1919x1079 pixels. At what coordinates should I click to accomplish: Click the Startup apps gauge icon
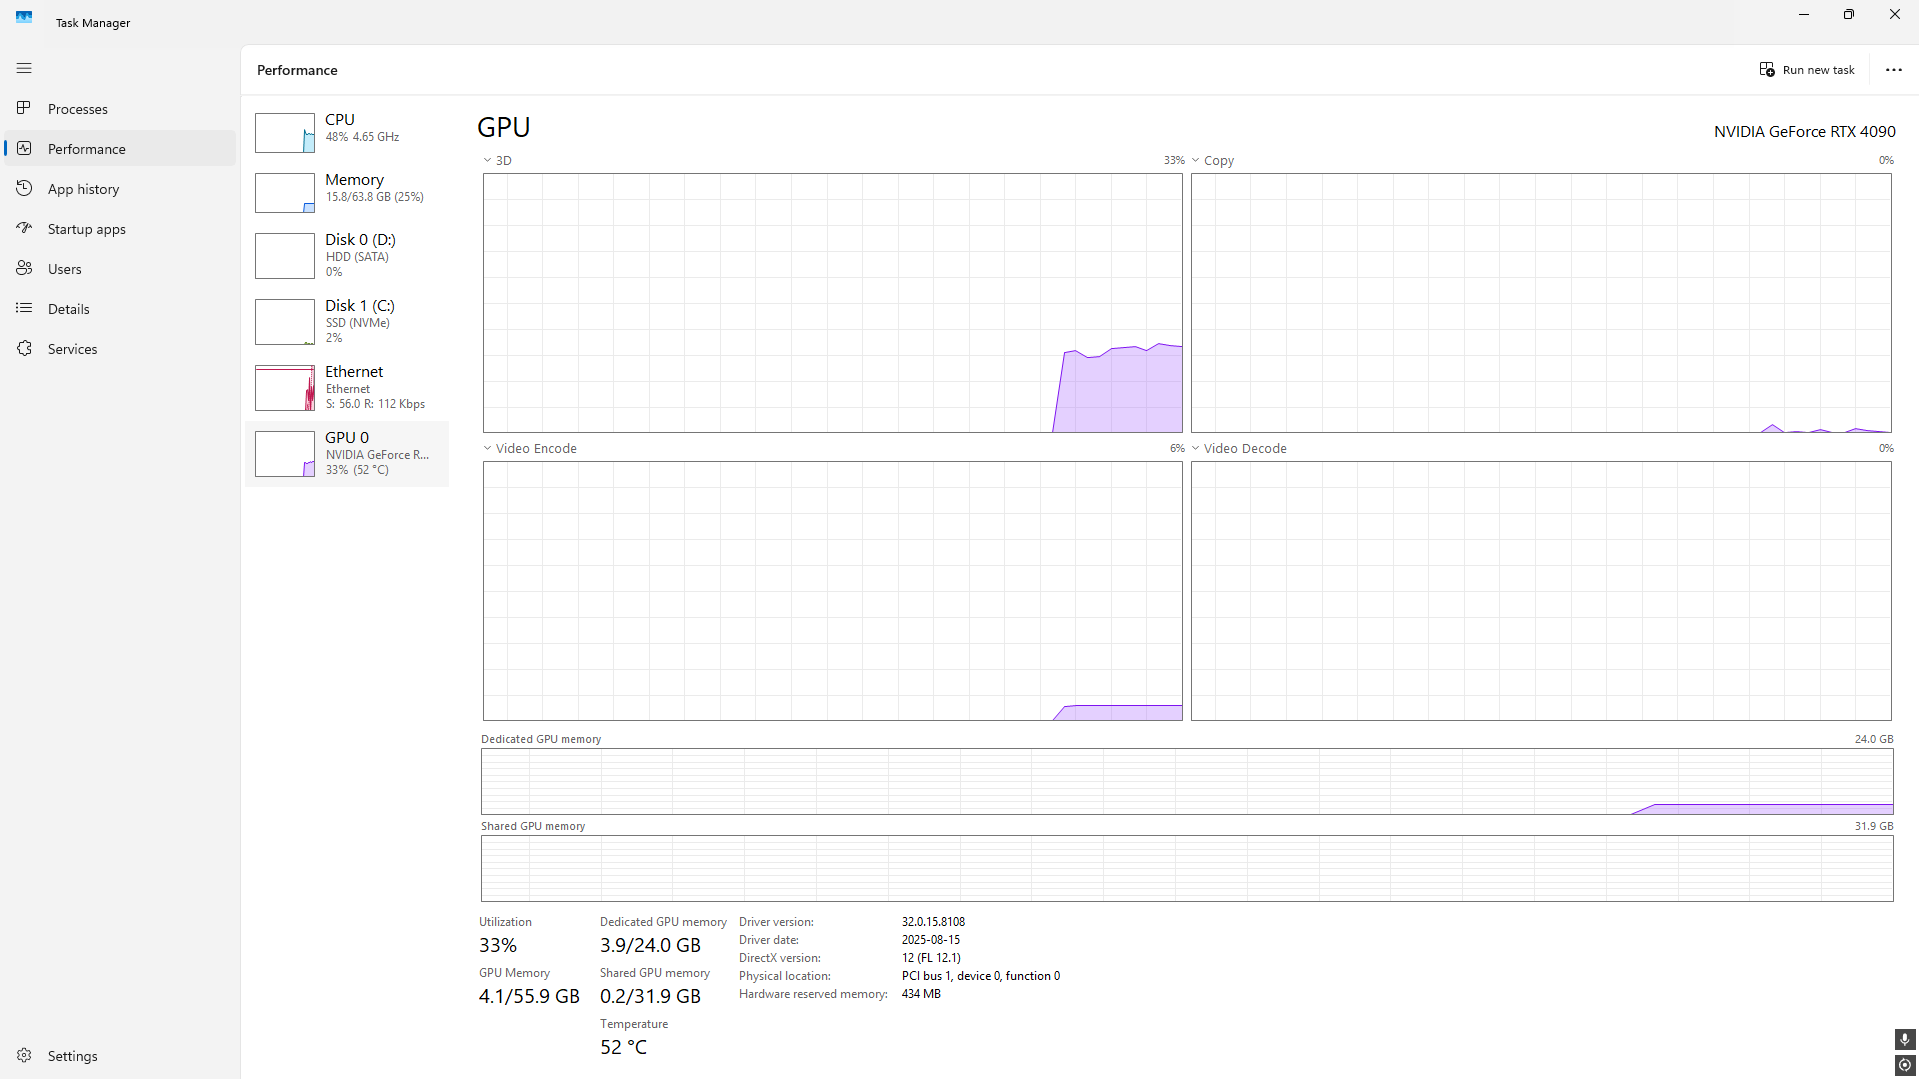pyautogui.click(x=24, y=228)
